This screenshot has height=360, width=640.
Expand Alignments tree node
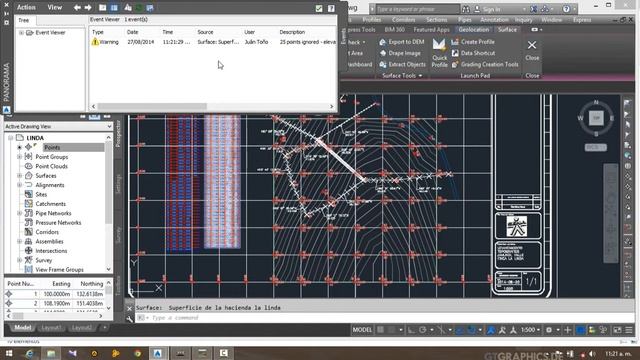point(19,185)
